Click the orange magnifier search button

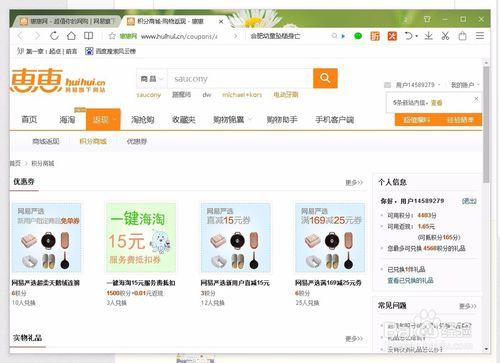(x=325, y=78)
